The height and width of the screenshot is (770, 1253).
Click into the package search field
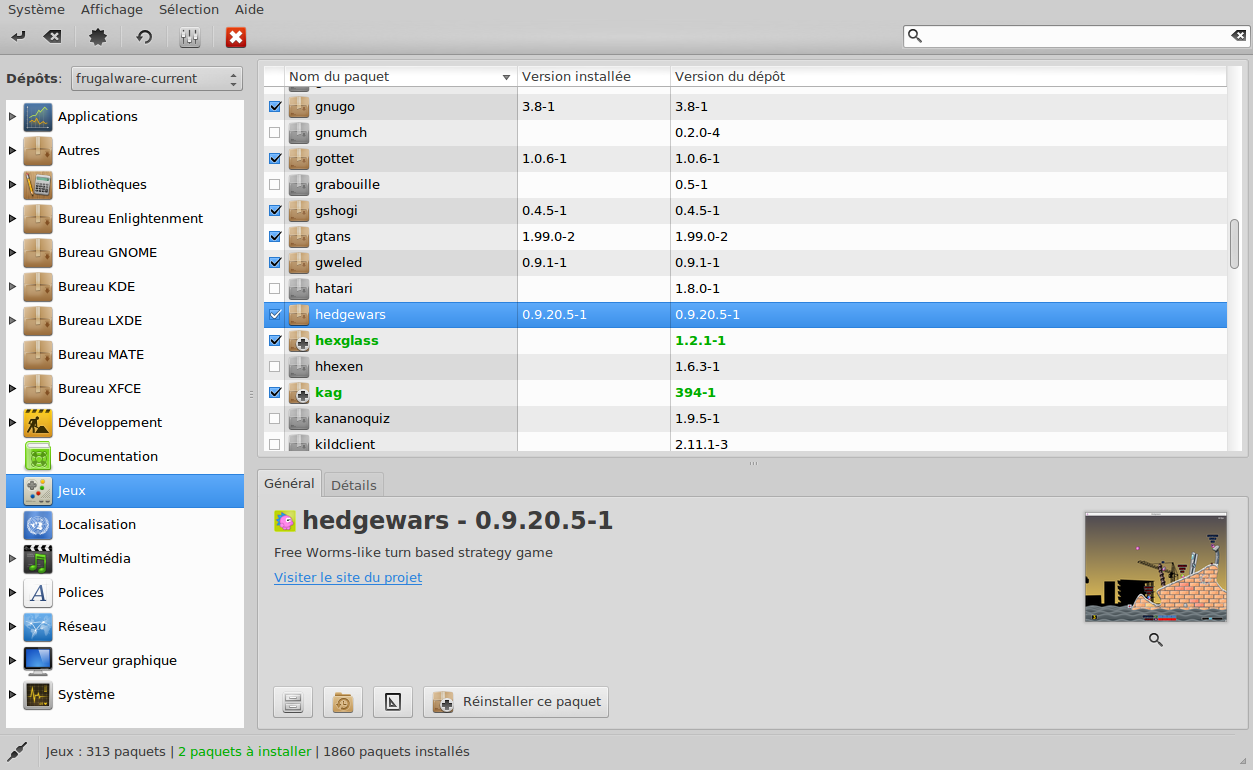point(1076,36)
